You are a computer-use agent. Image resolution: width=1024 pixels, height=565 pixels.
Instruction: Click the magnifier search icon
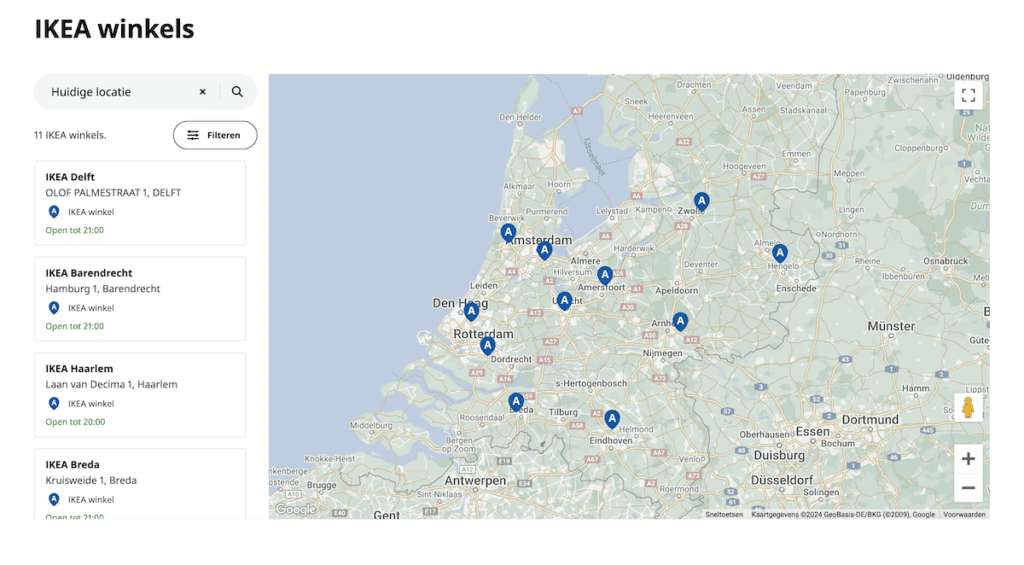click(x=237, y=92)
